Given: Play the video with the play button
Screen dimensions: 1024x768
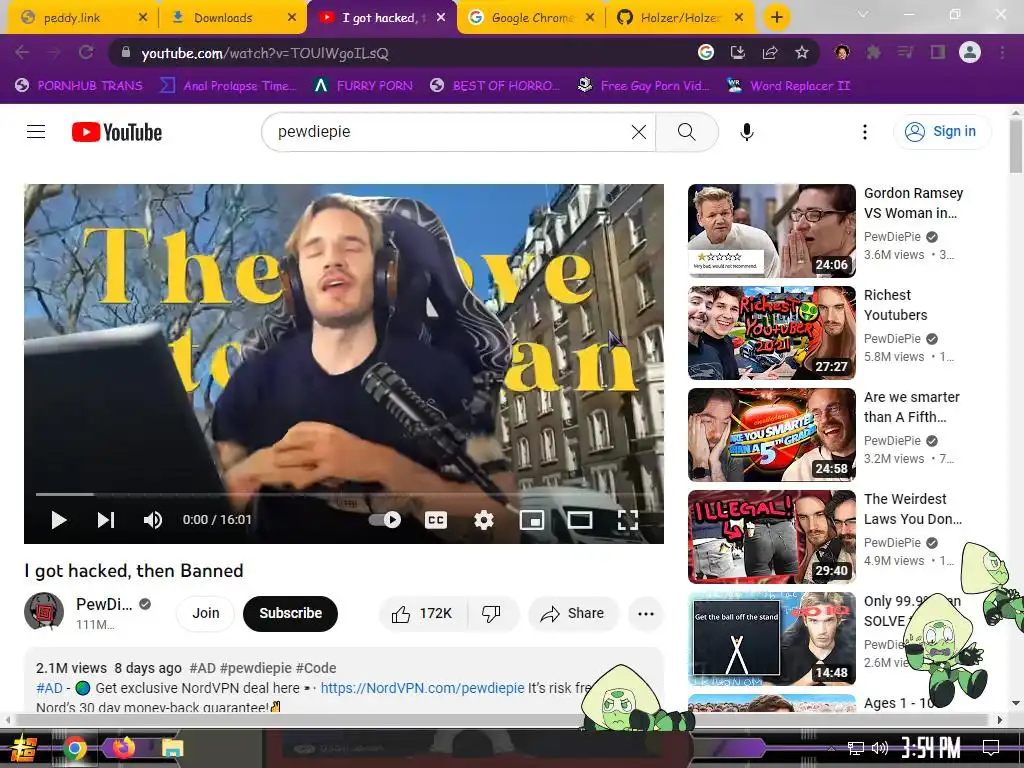Looking at the screenshot, I should tap(59, 520).
